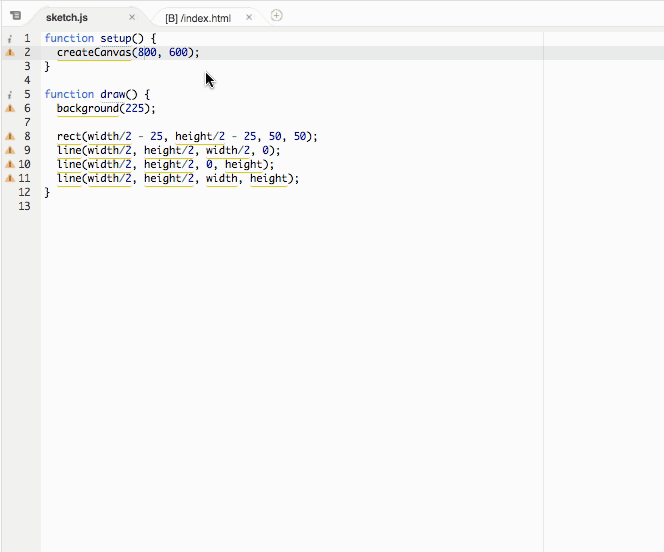The width and height of the screenshot is (664, 552).
Task: Click the closing brace on line 3
Action: (x=47, y=66)
